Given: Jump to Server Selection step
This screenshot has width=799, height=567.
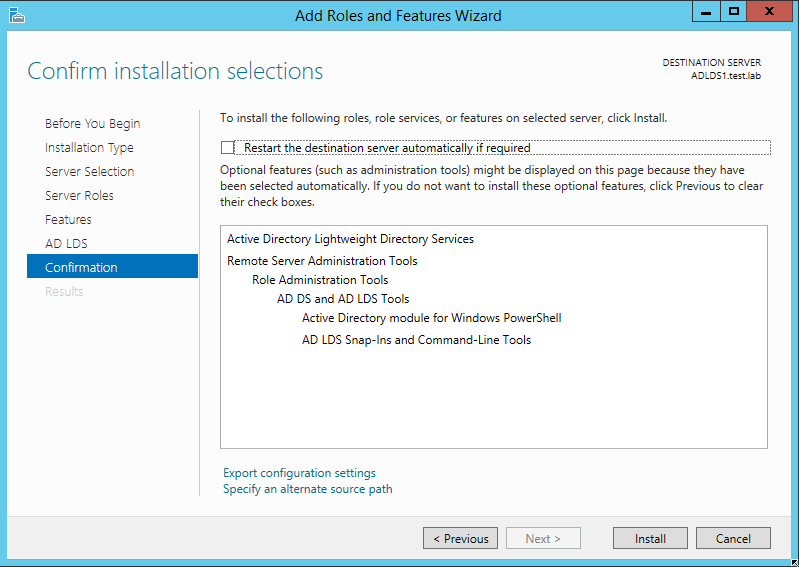Looking at the screenshot, I should 90,172.
